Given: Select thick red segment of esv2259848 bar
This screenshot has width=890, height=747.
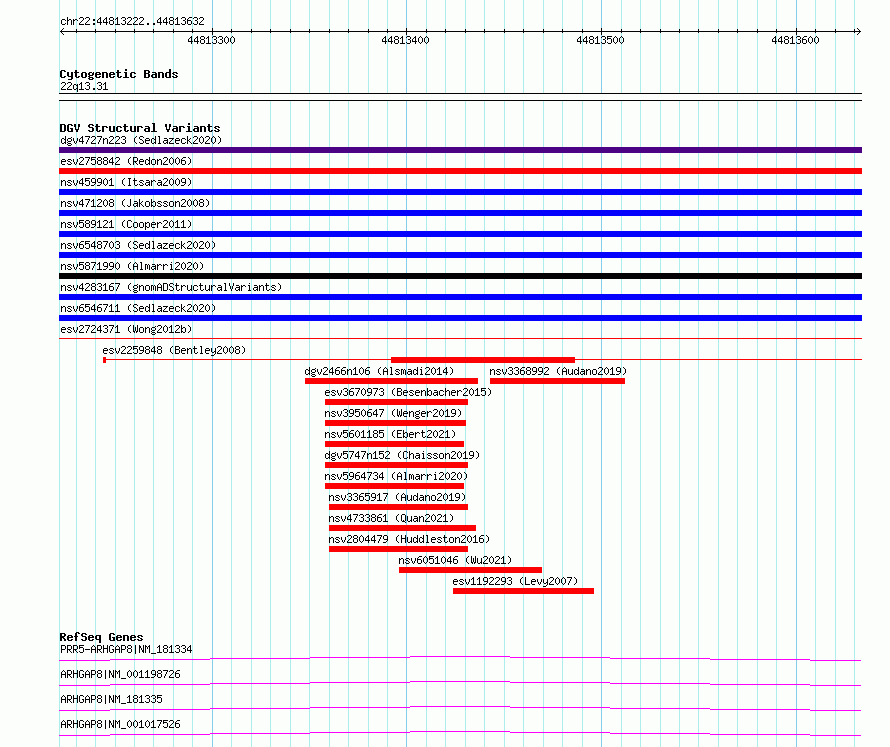Looking at the screenshot, I should (x=483, y=360).
